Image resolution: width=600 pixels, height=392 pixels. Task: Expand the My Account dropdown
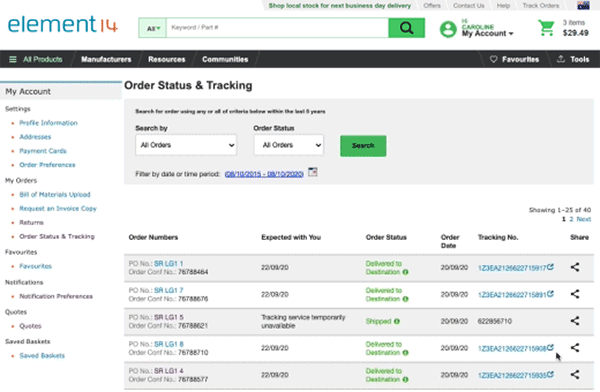[487, 34]
